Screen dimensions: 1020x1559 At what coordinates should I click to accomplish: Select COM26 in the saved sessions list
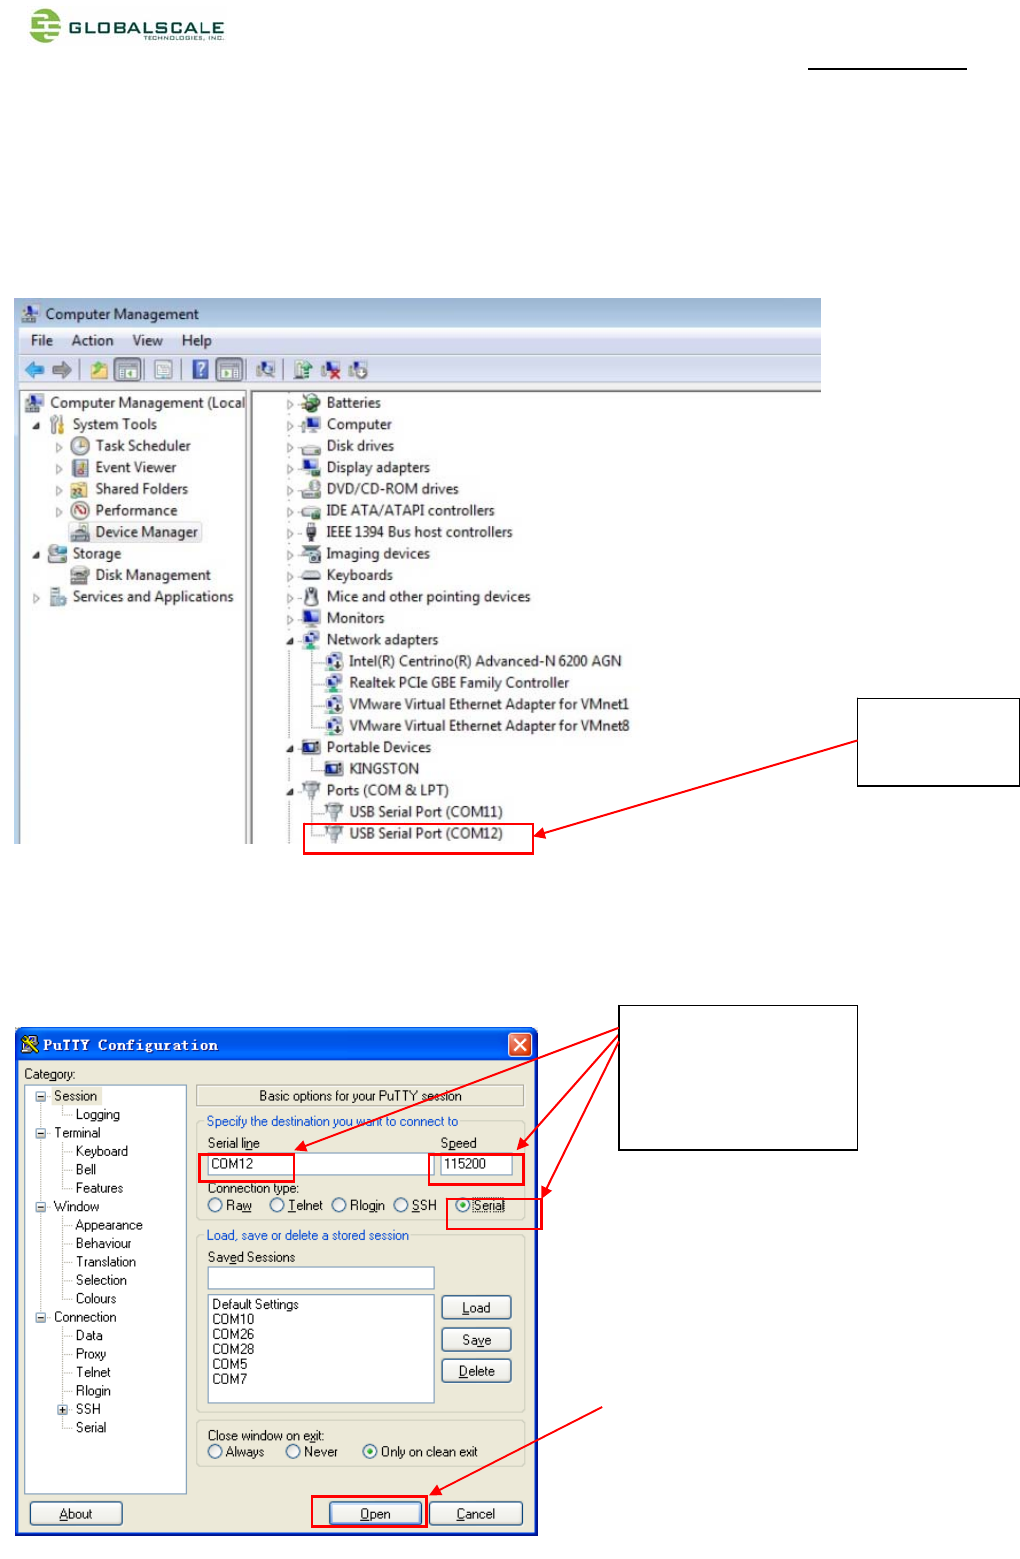233,1334
